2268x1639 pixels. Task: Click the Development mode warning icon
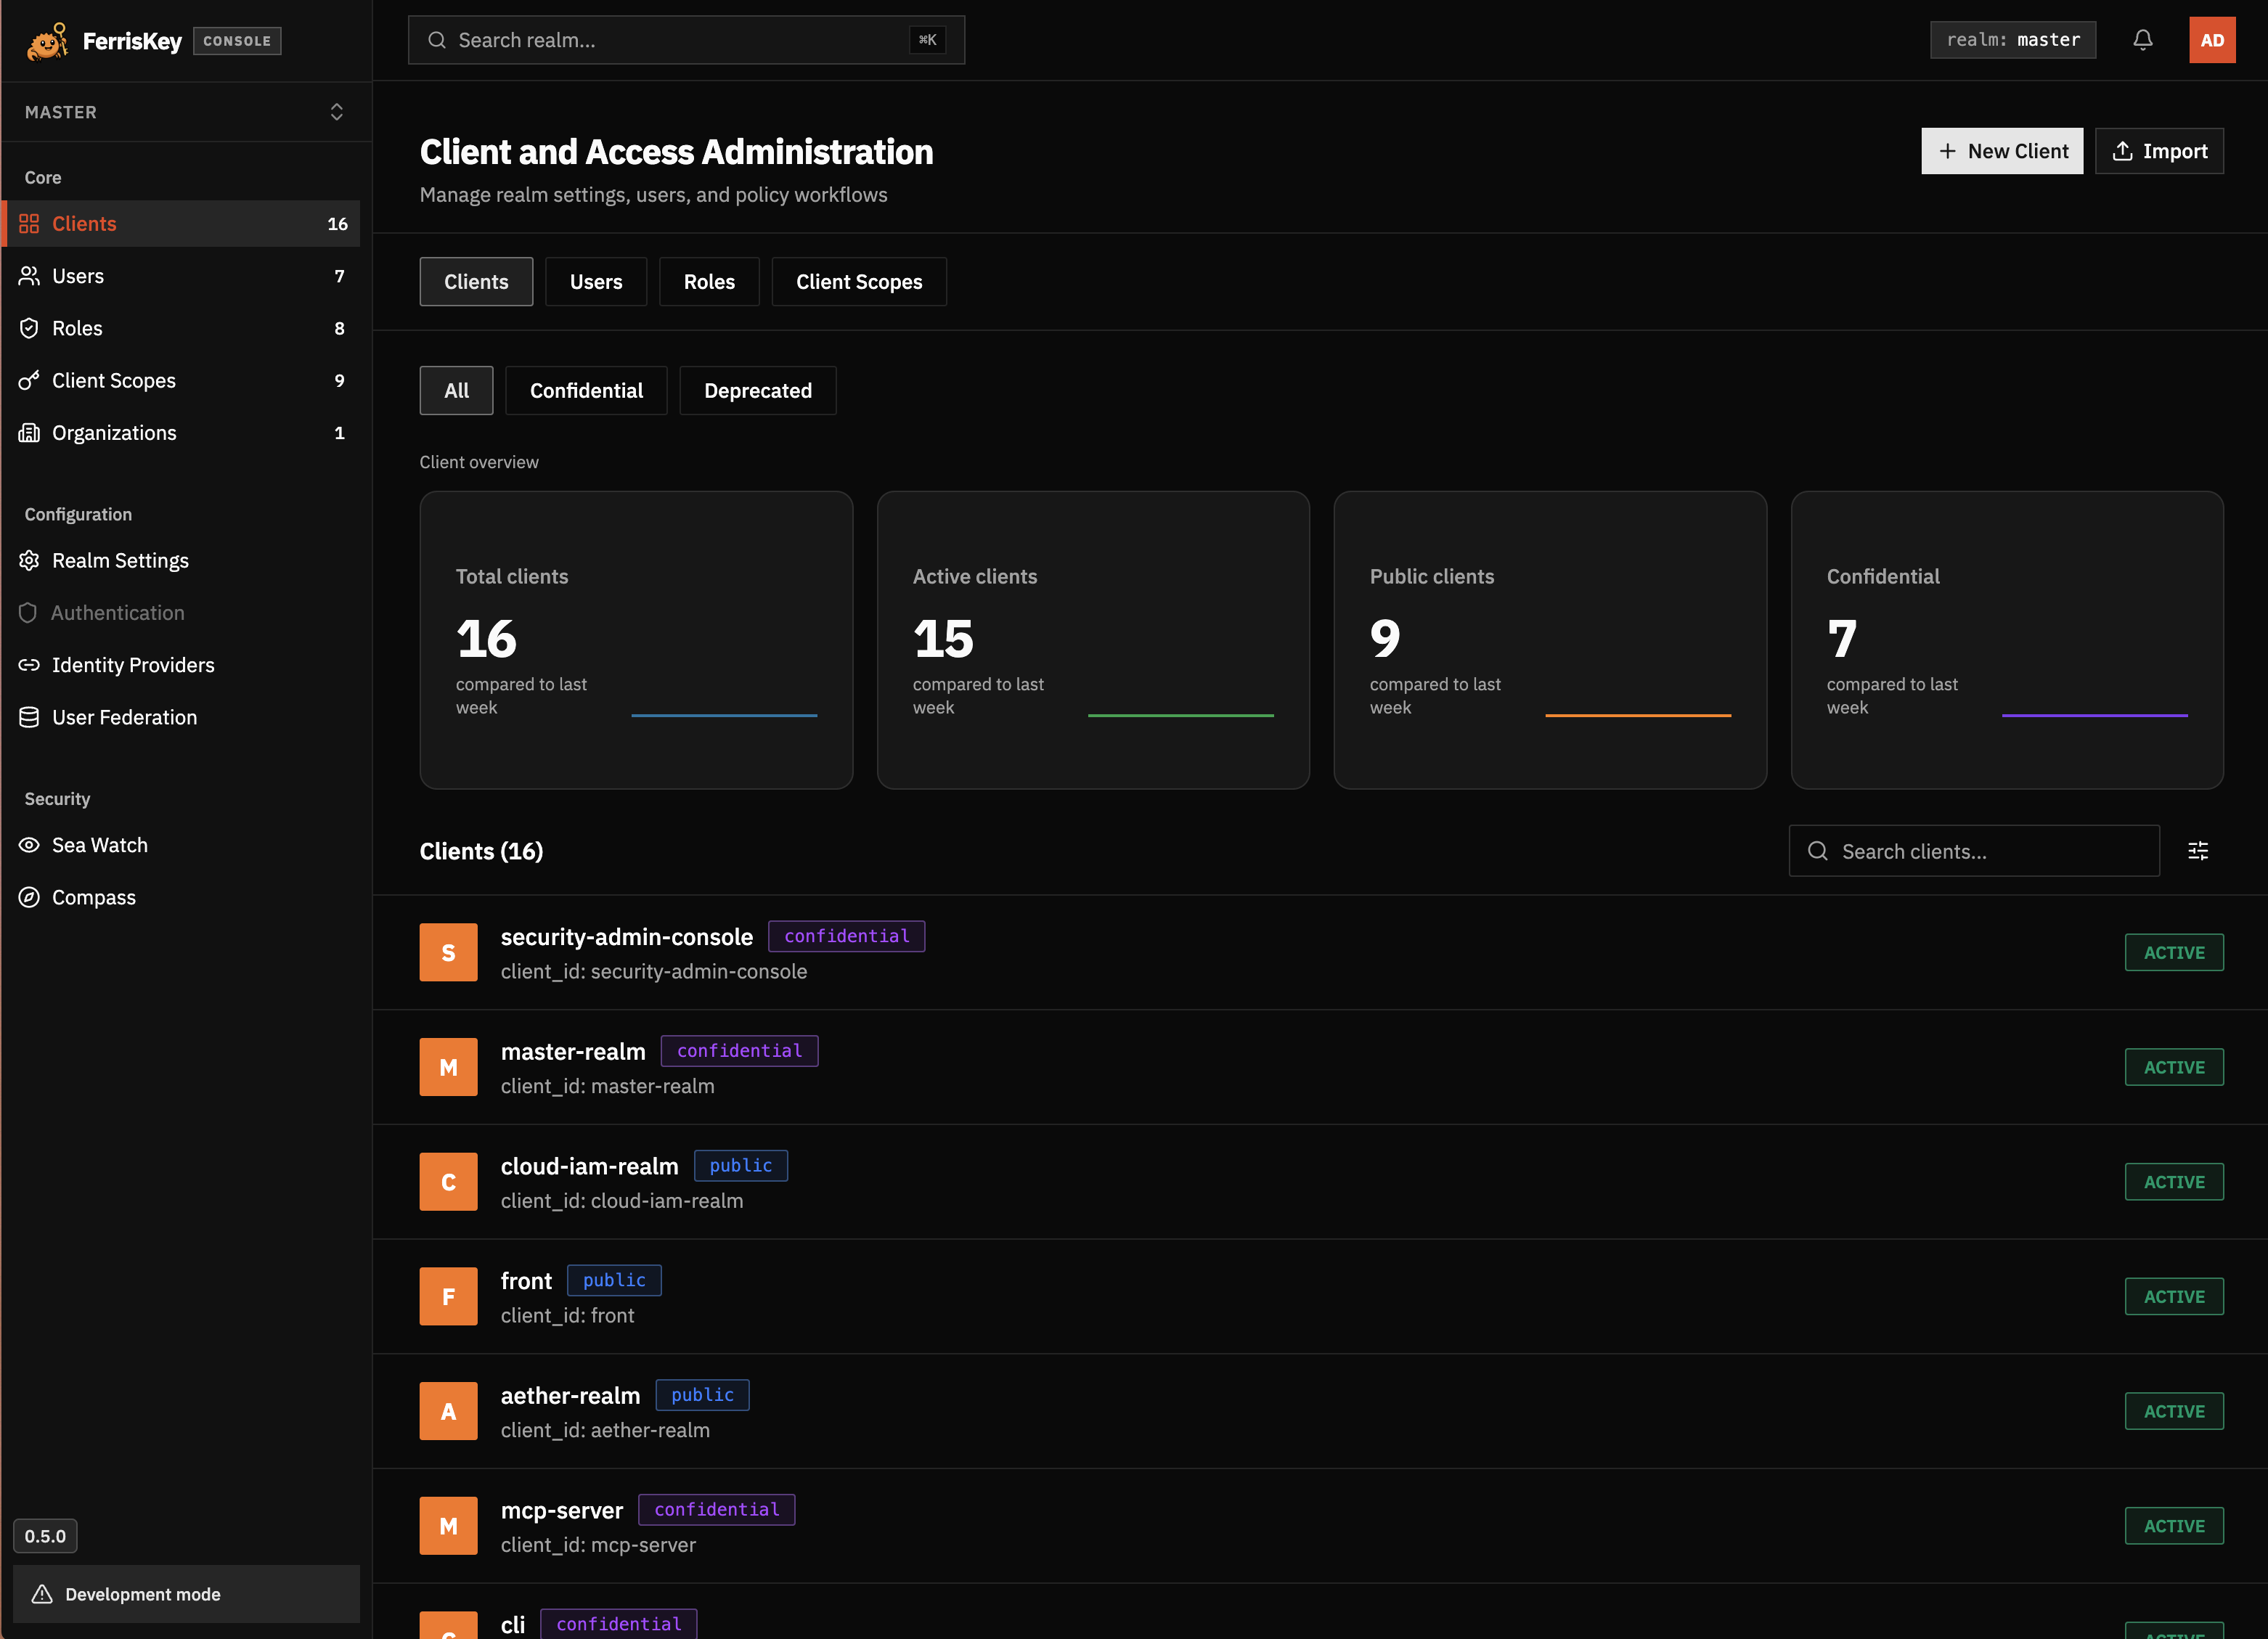42,1594
